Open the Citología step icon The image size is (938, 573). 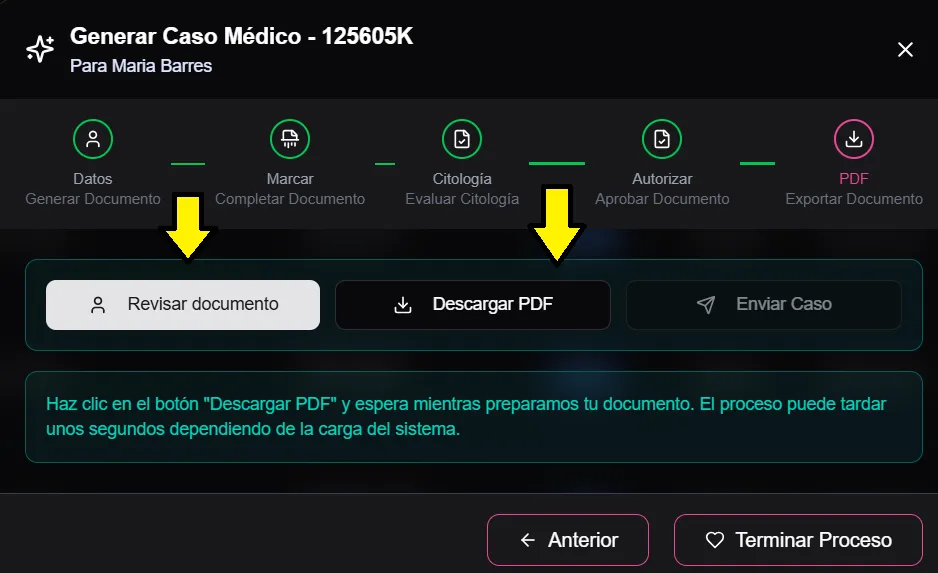coord(462,139)
